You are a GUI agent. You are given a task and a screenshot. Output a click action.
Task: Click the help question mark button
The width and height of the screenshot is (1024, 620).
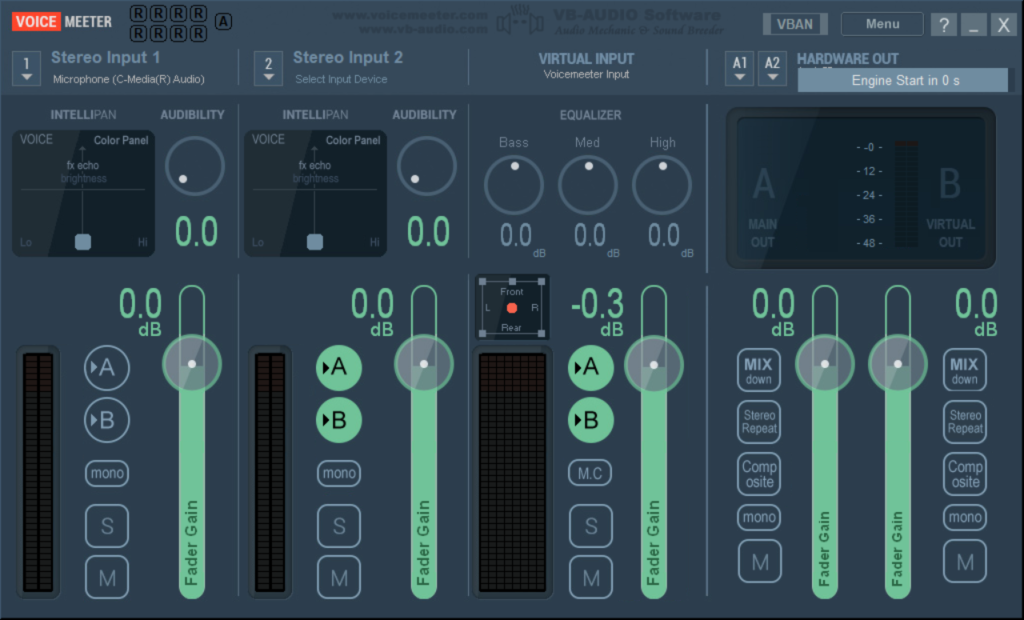tap(944, 25)
